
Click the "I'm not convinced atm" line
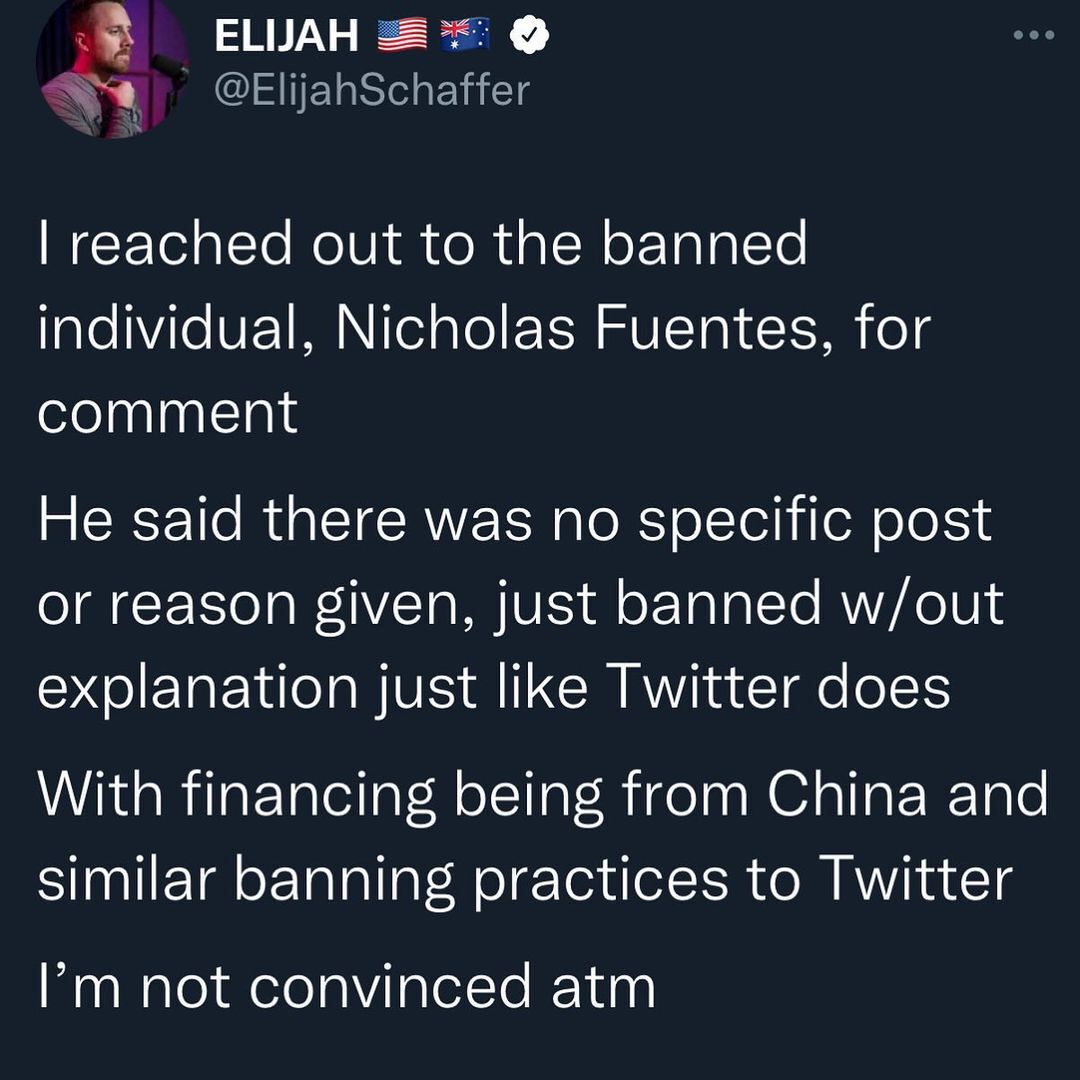click(346, 986)
